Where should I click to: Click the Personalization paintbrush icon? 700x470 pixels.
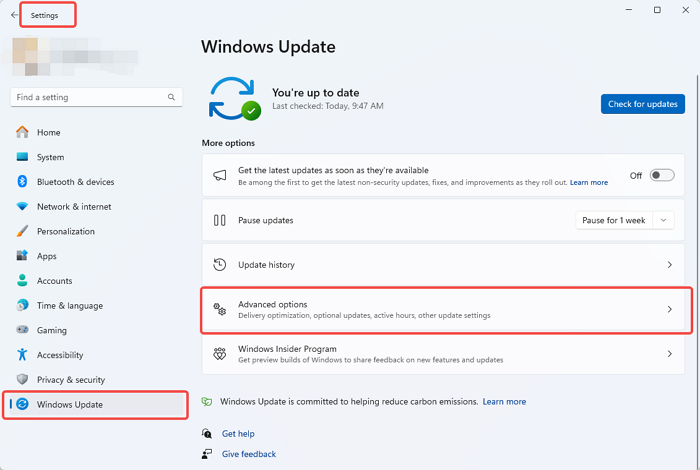pos(21,231)
